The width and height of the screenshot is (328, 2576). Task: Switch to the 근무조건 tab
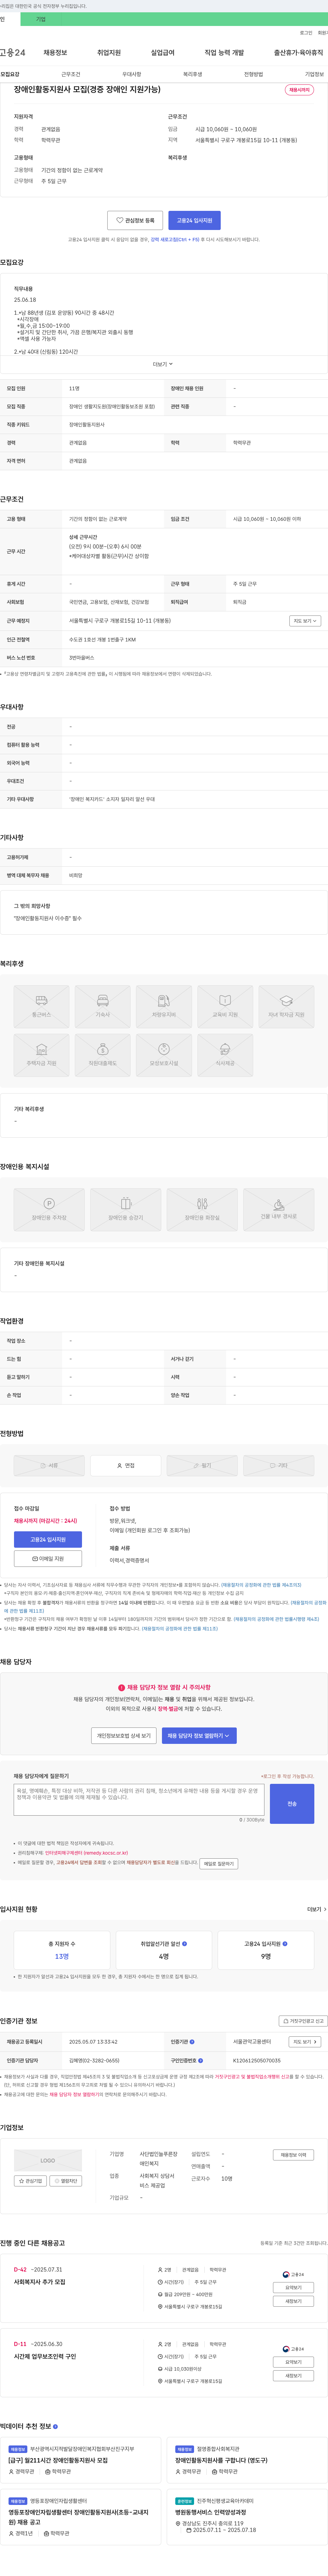[71, 74]
